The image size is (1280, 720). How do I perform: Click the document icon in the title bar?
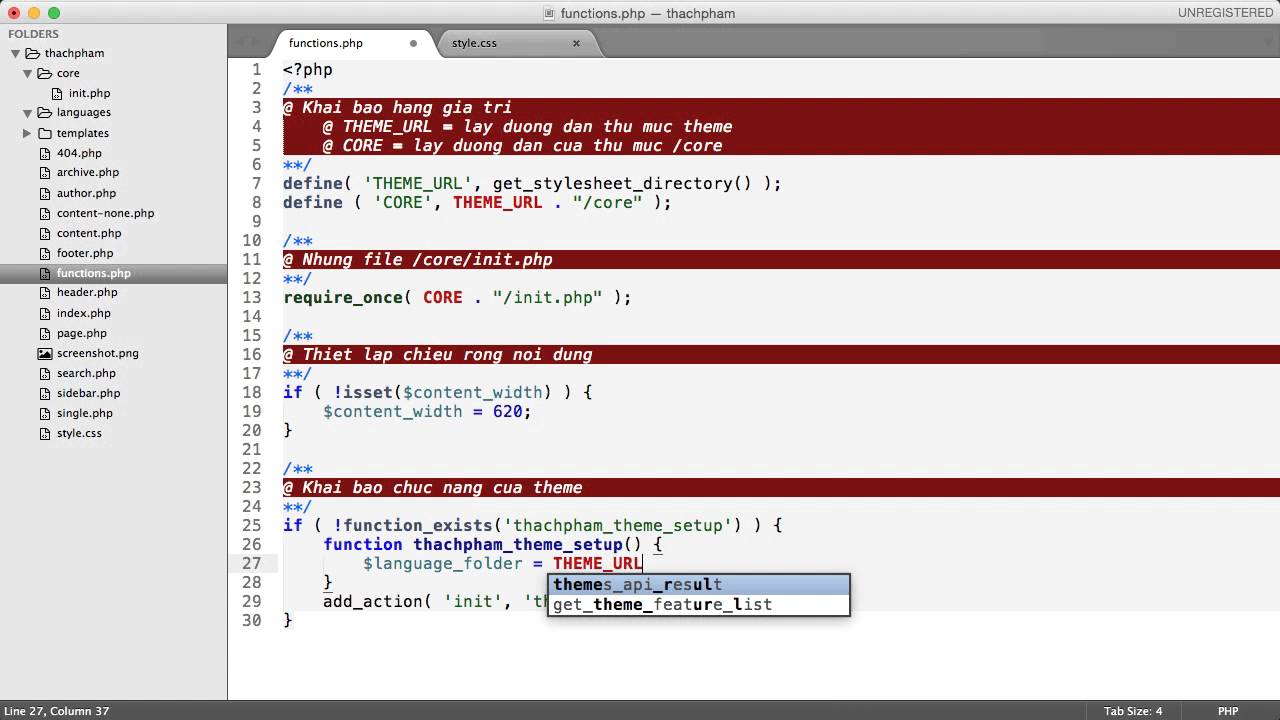tap(549, 13)
